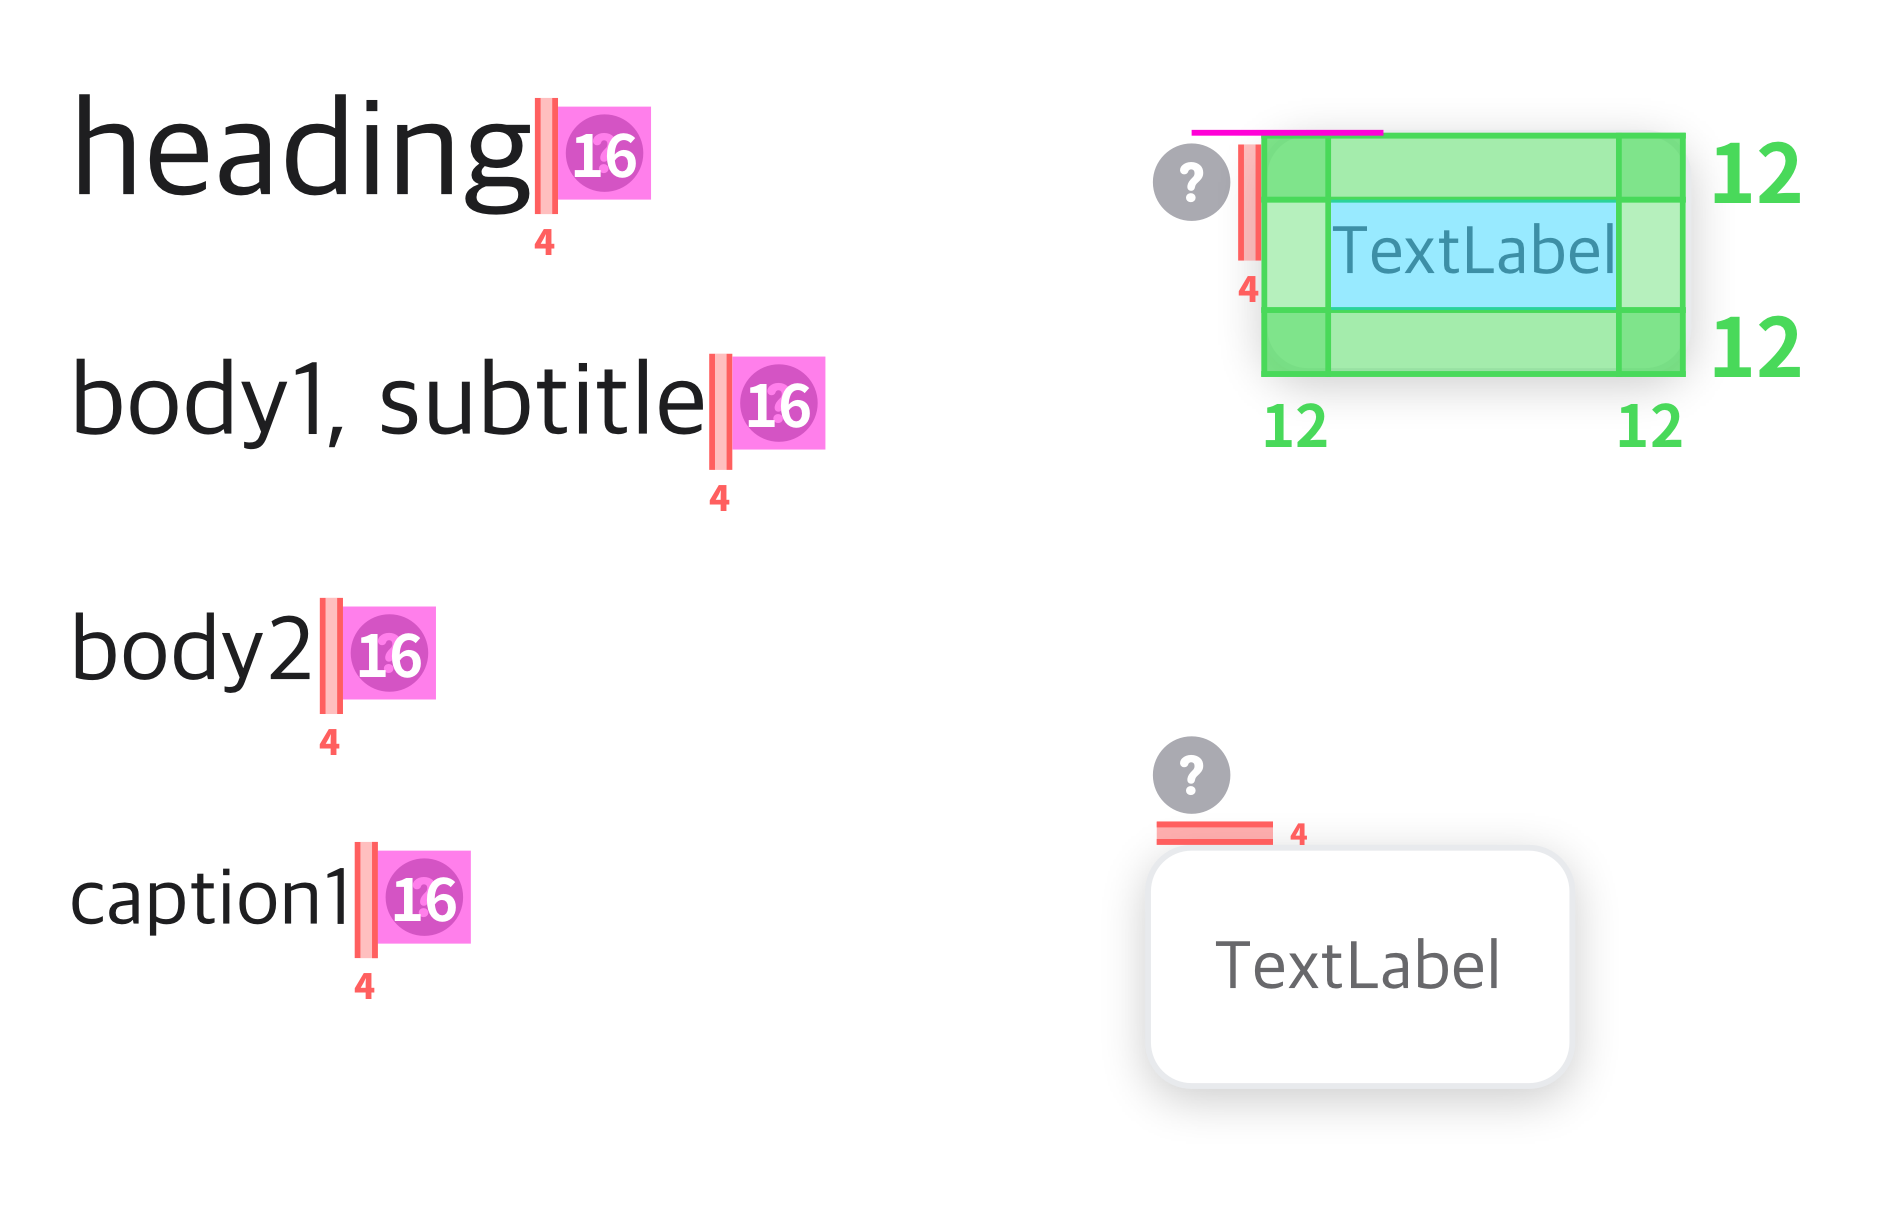This screenshot has height=1212, width=1904.
Task: Click the red 4 label under heading
Action: click(544, 242)
